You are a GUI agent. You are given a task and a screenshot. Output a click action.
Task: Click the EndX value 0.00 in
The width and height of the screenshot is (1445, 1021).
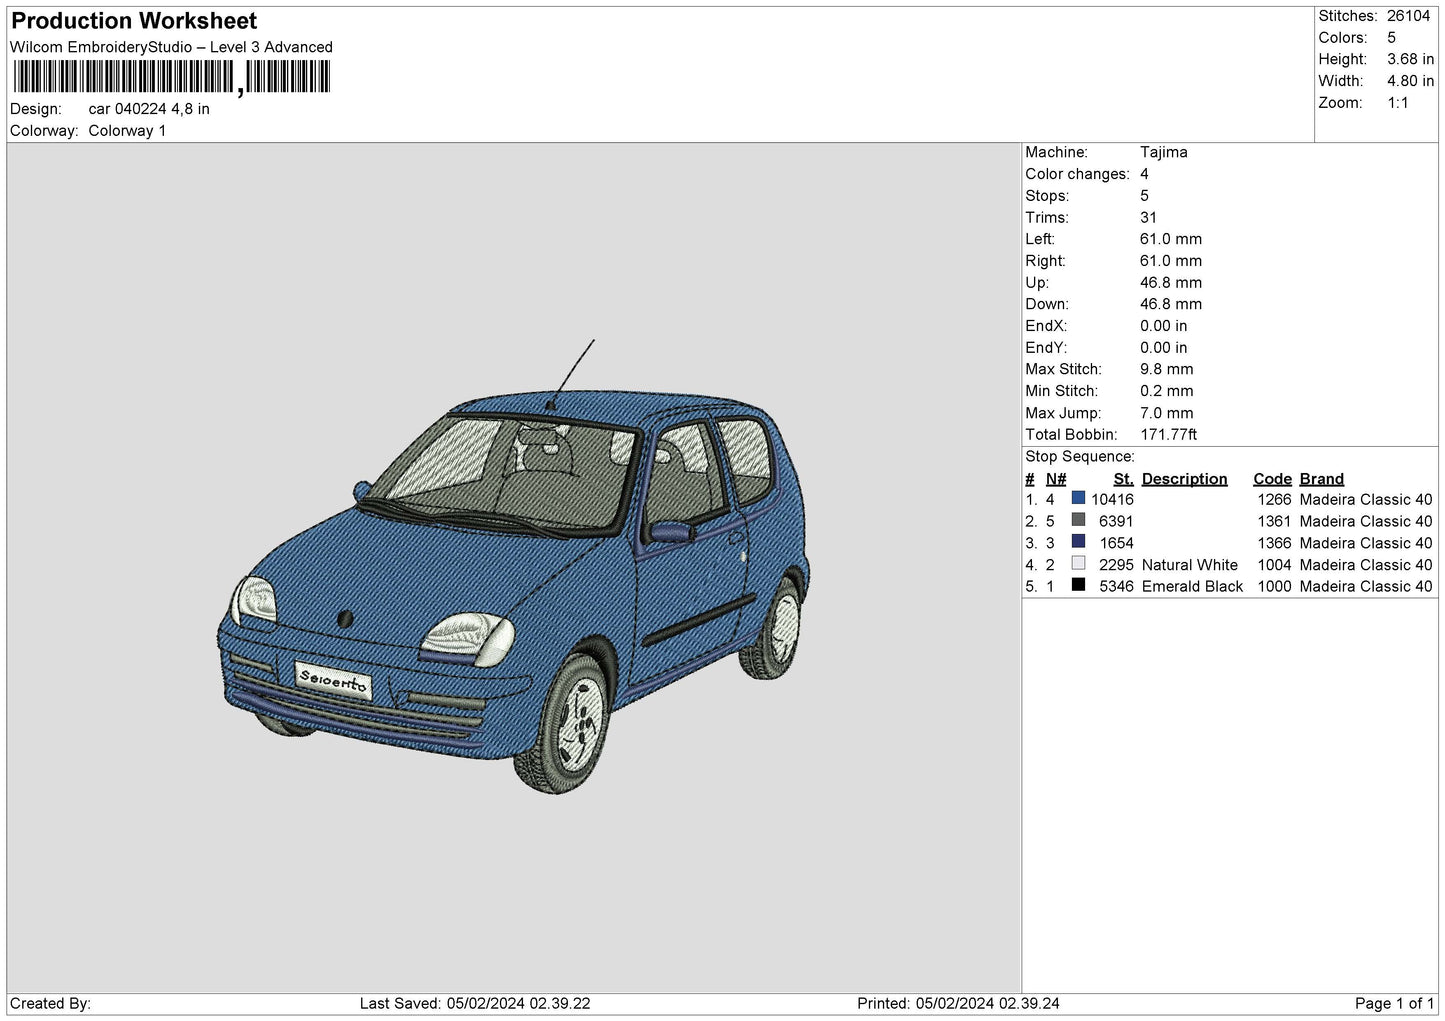point(1164,326)
